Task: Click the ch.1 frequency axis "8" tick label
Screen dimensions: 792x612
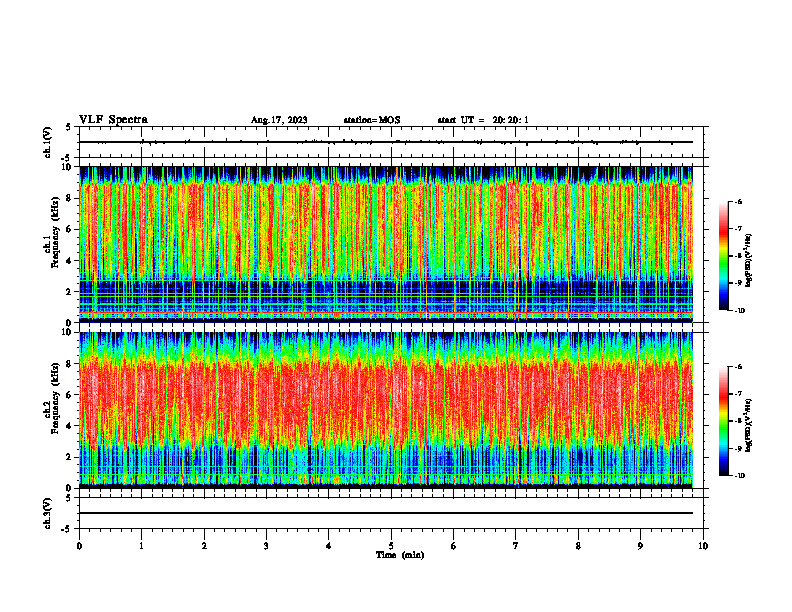Action: [x=70, y=198]
